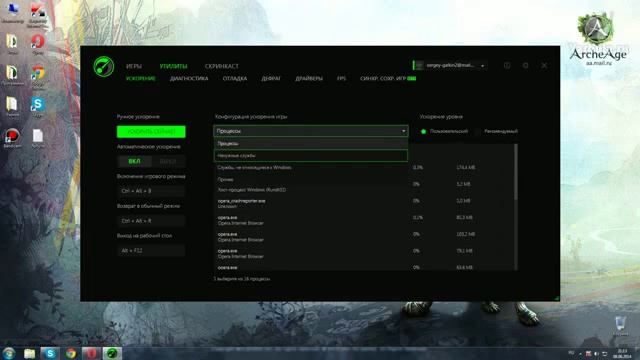Select the Рекомендуемый radio button
The width and height of the screenshot is (640, 360).
point(478,131)
